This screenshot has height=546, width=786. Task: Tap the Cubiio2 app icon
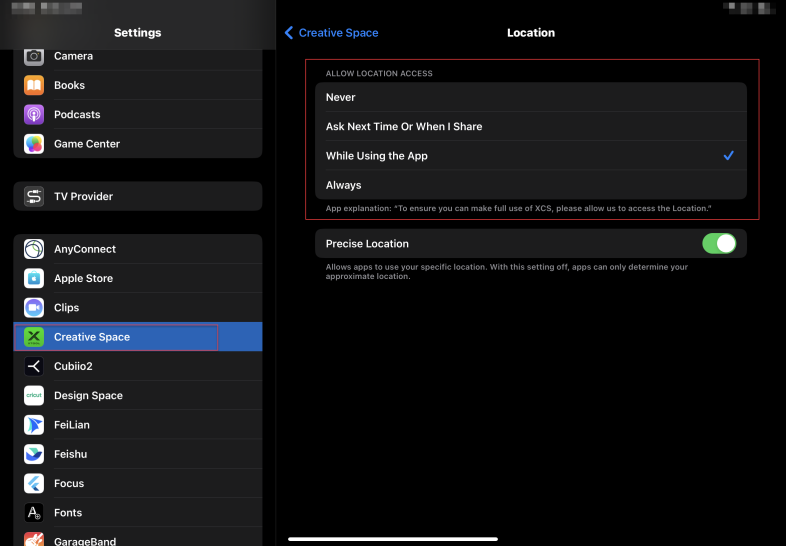pos(34,366)
